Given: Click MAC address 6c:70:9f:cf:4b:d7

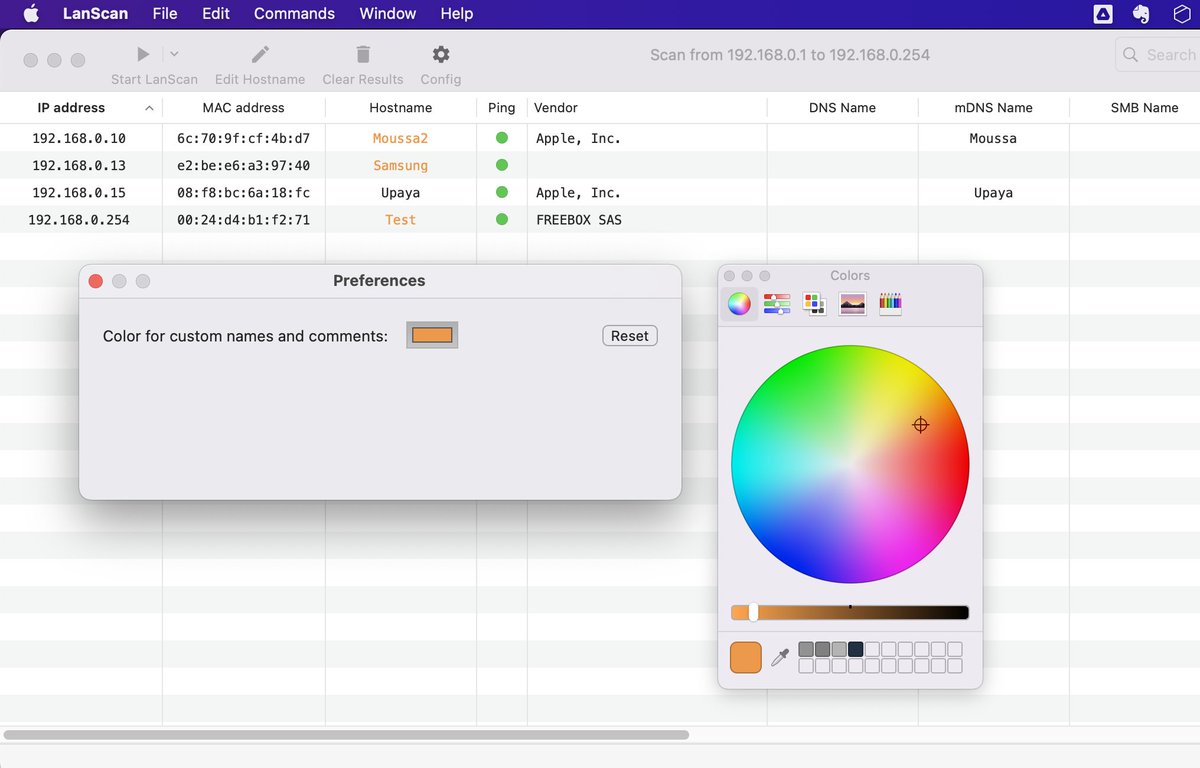Looking at the screenshot, I should pos(243,138).
